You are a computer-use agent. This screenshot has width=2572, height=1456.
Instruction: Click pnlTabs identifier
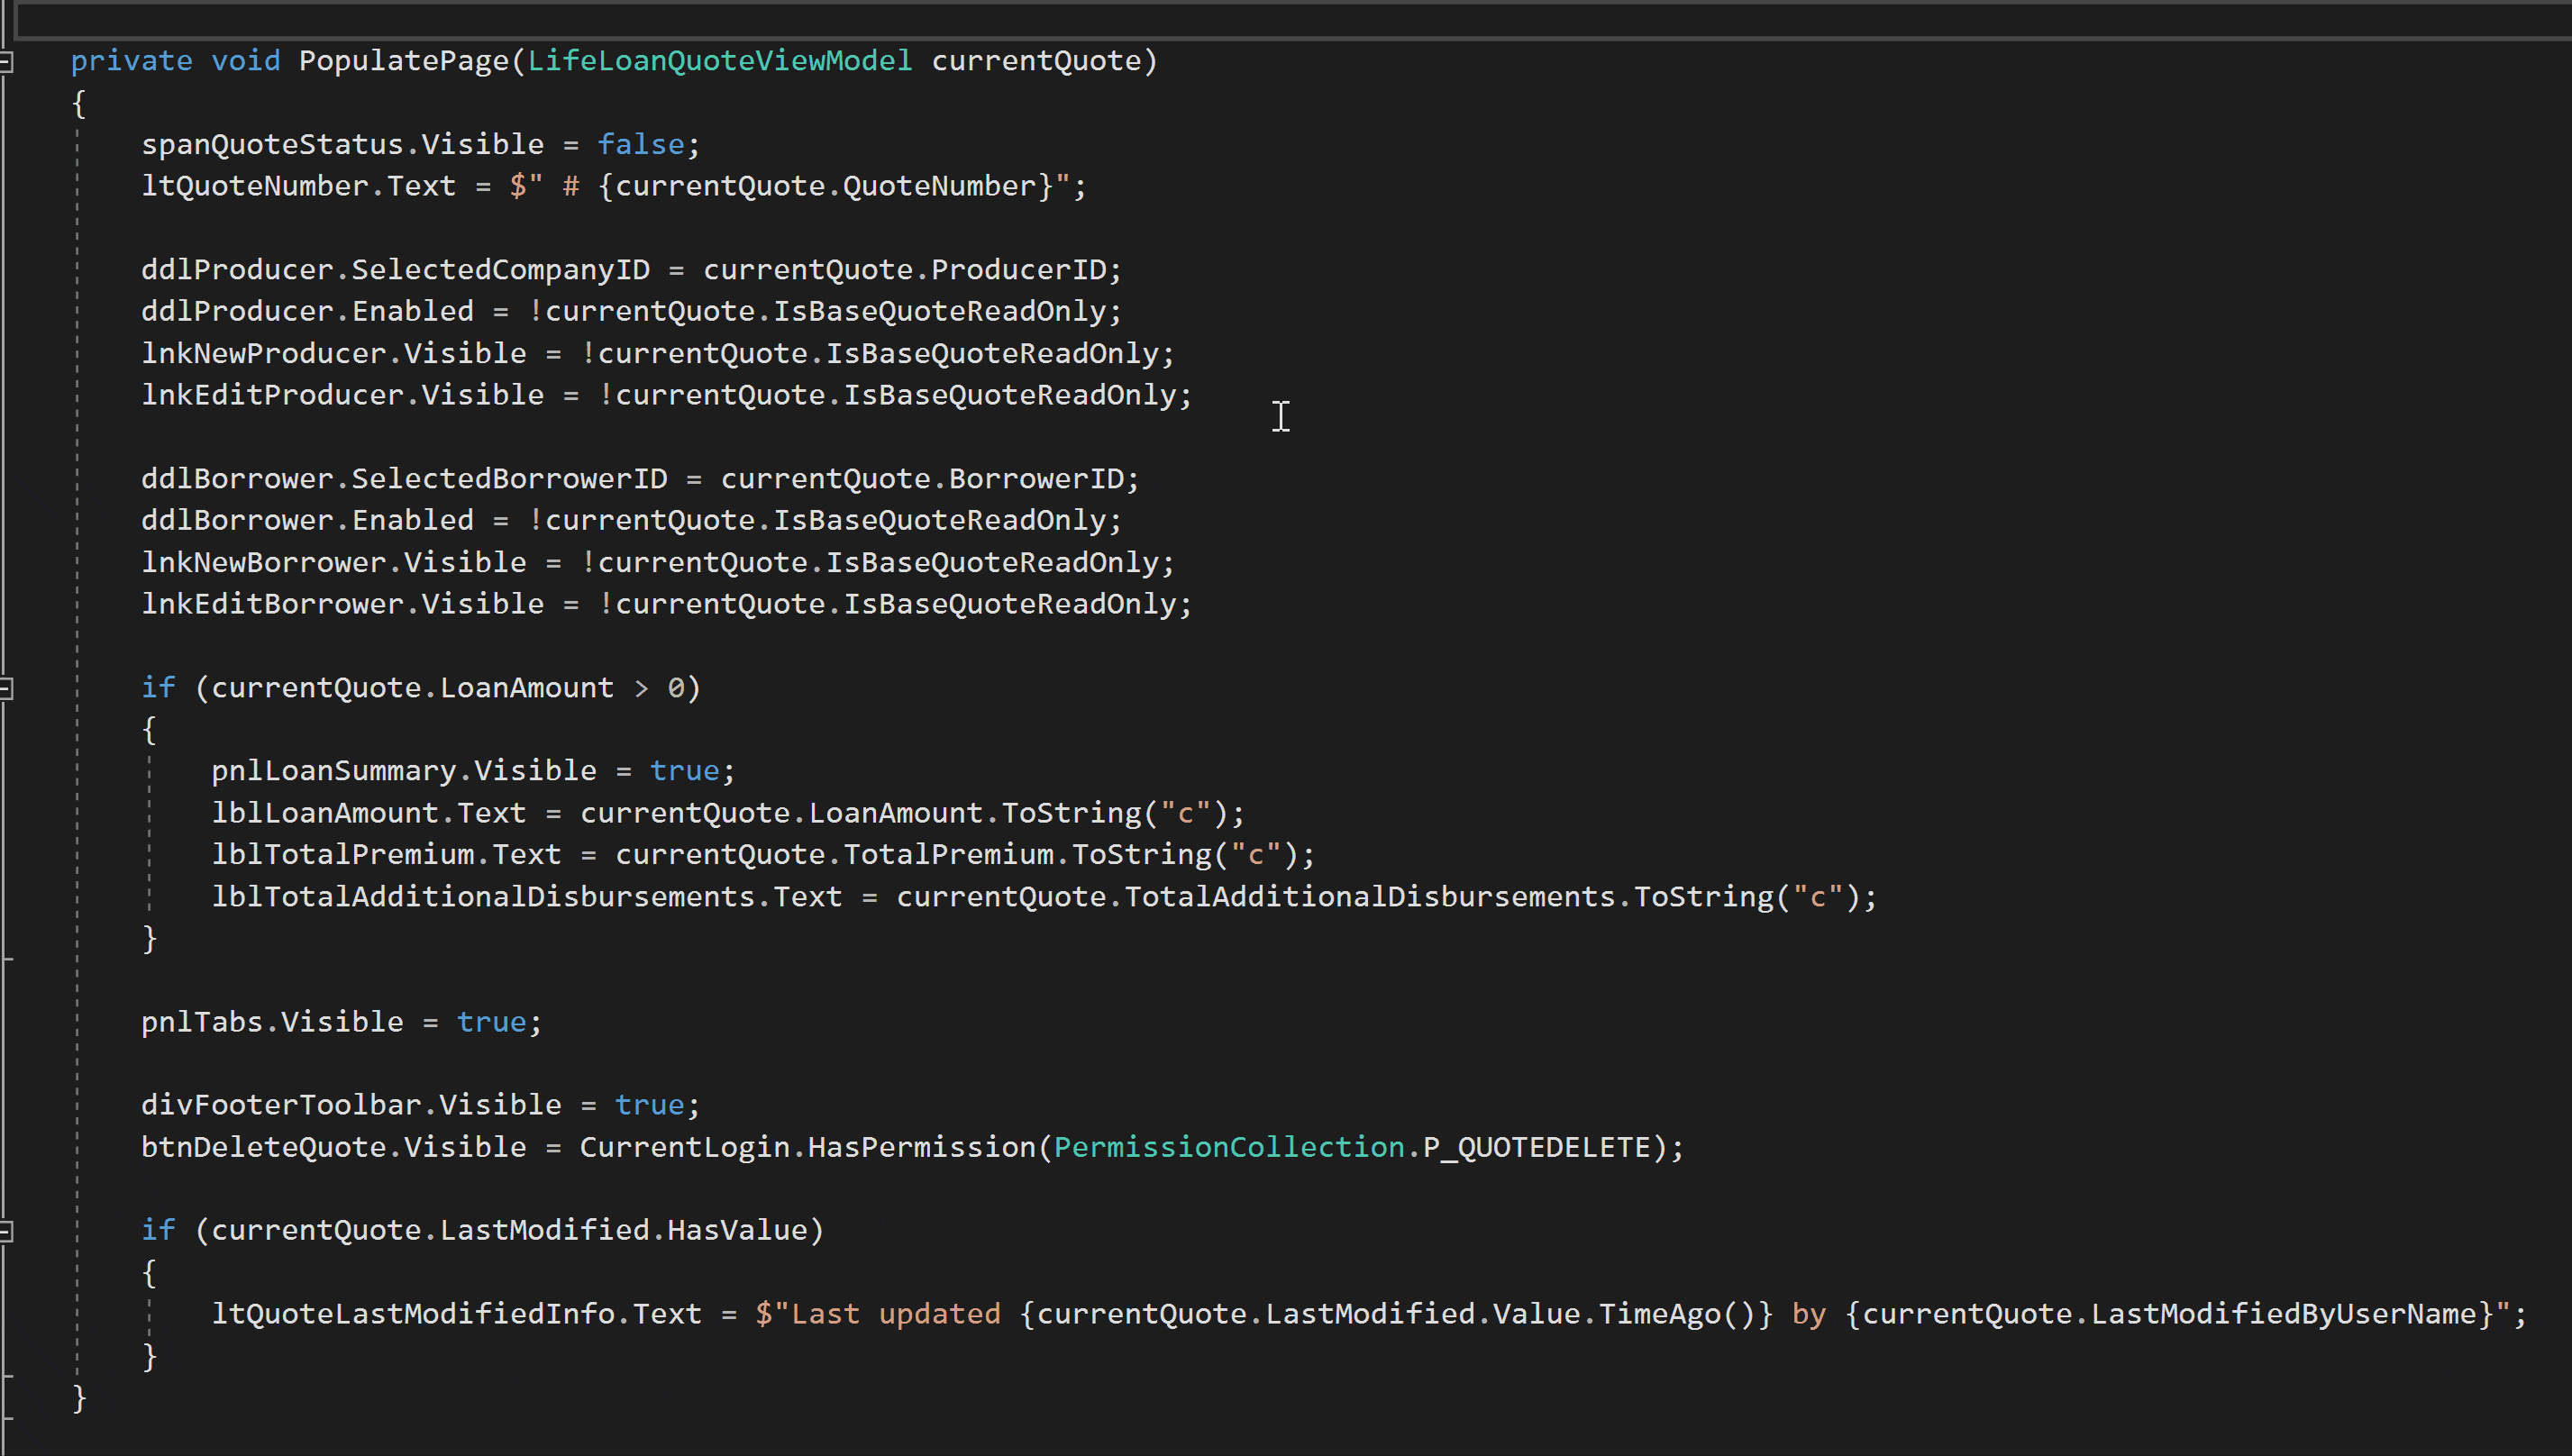point(201,1022)
